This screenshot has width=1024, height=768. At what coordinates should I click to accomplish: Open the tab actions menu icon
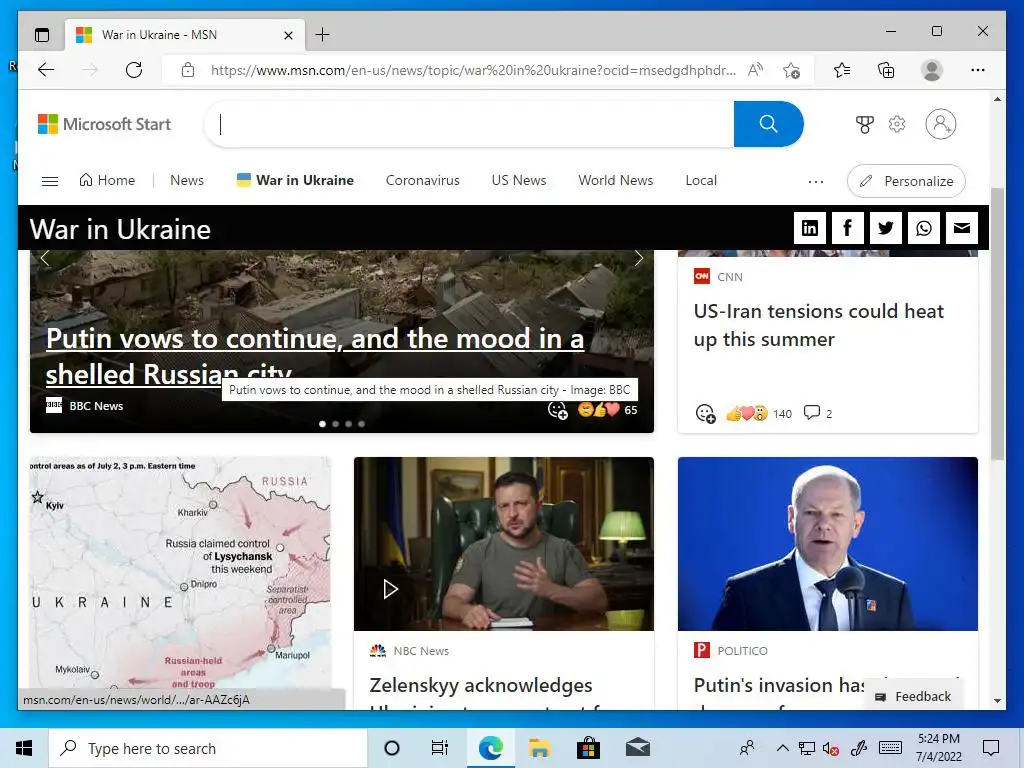tap(42, 35)
